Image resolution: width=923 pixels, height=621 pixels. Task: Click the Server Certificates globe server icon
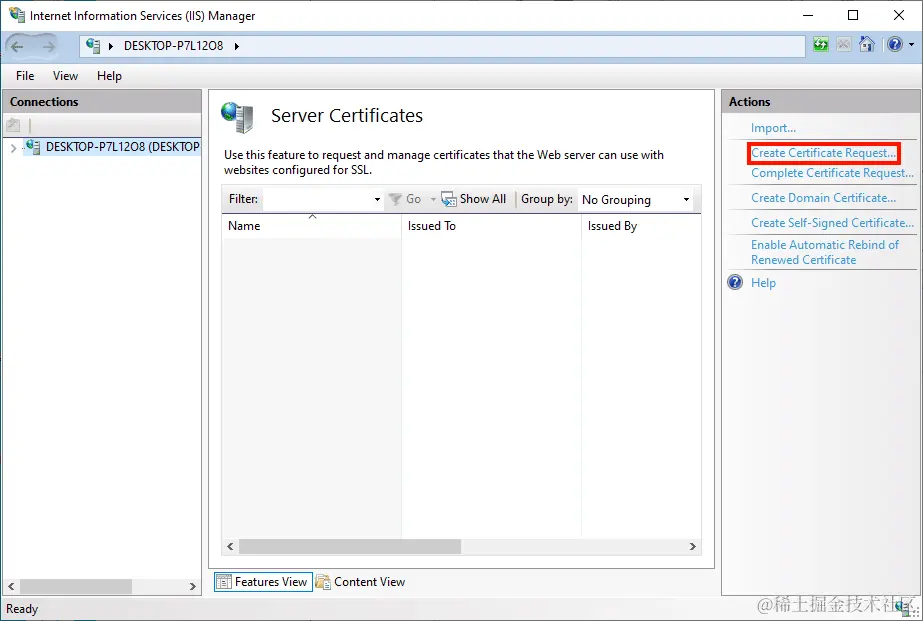[237, 117]
